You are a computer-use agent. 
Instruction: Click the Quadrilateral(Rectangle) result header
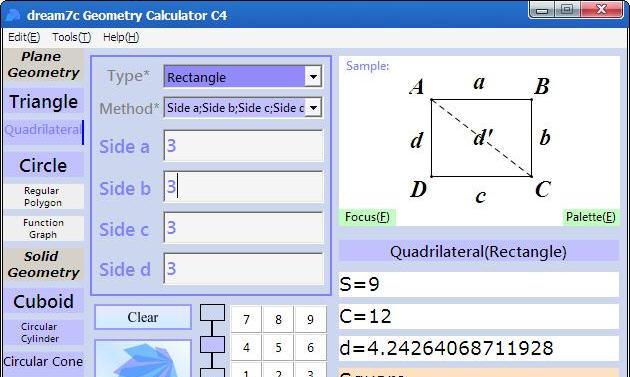[479, 252]
